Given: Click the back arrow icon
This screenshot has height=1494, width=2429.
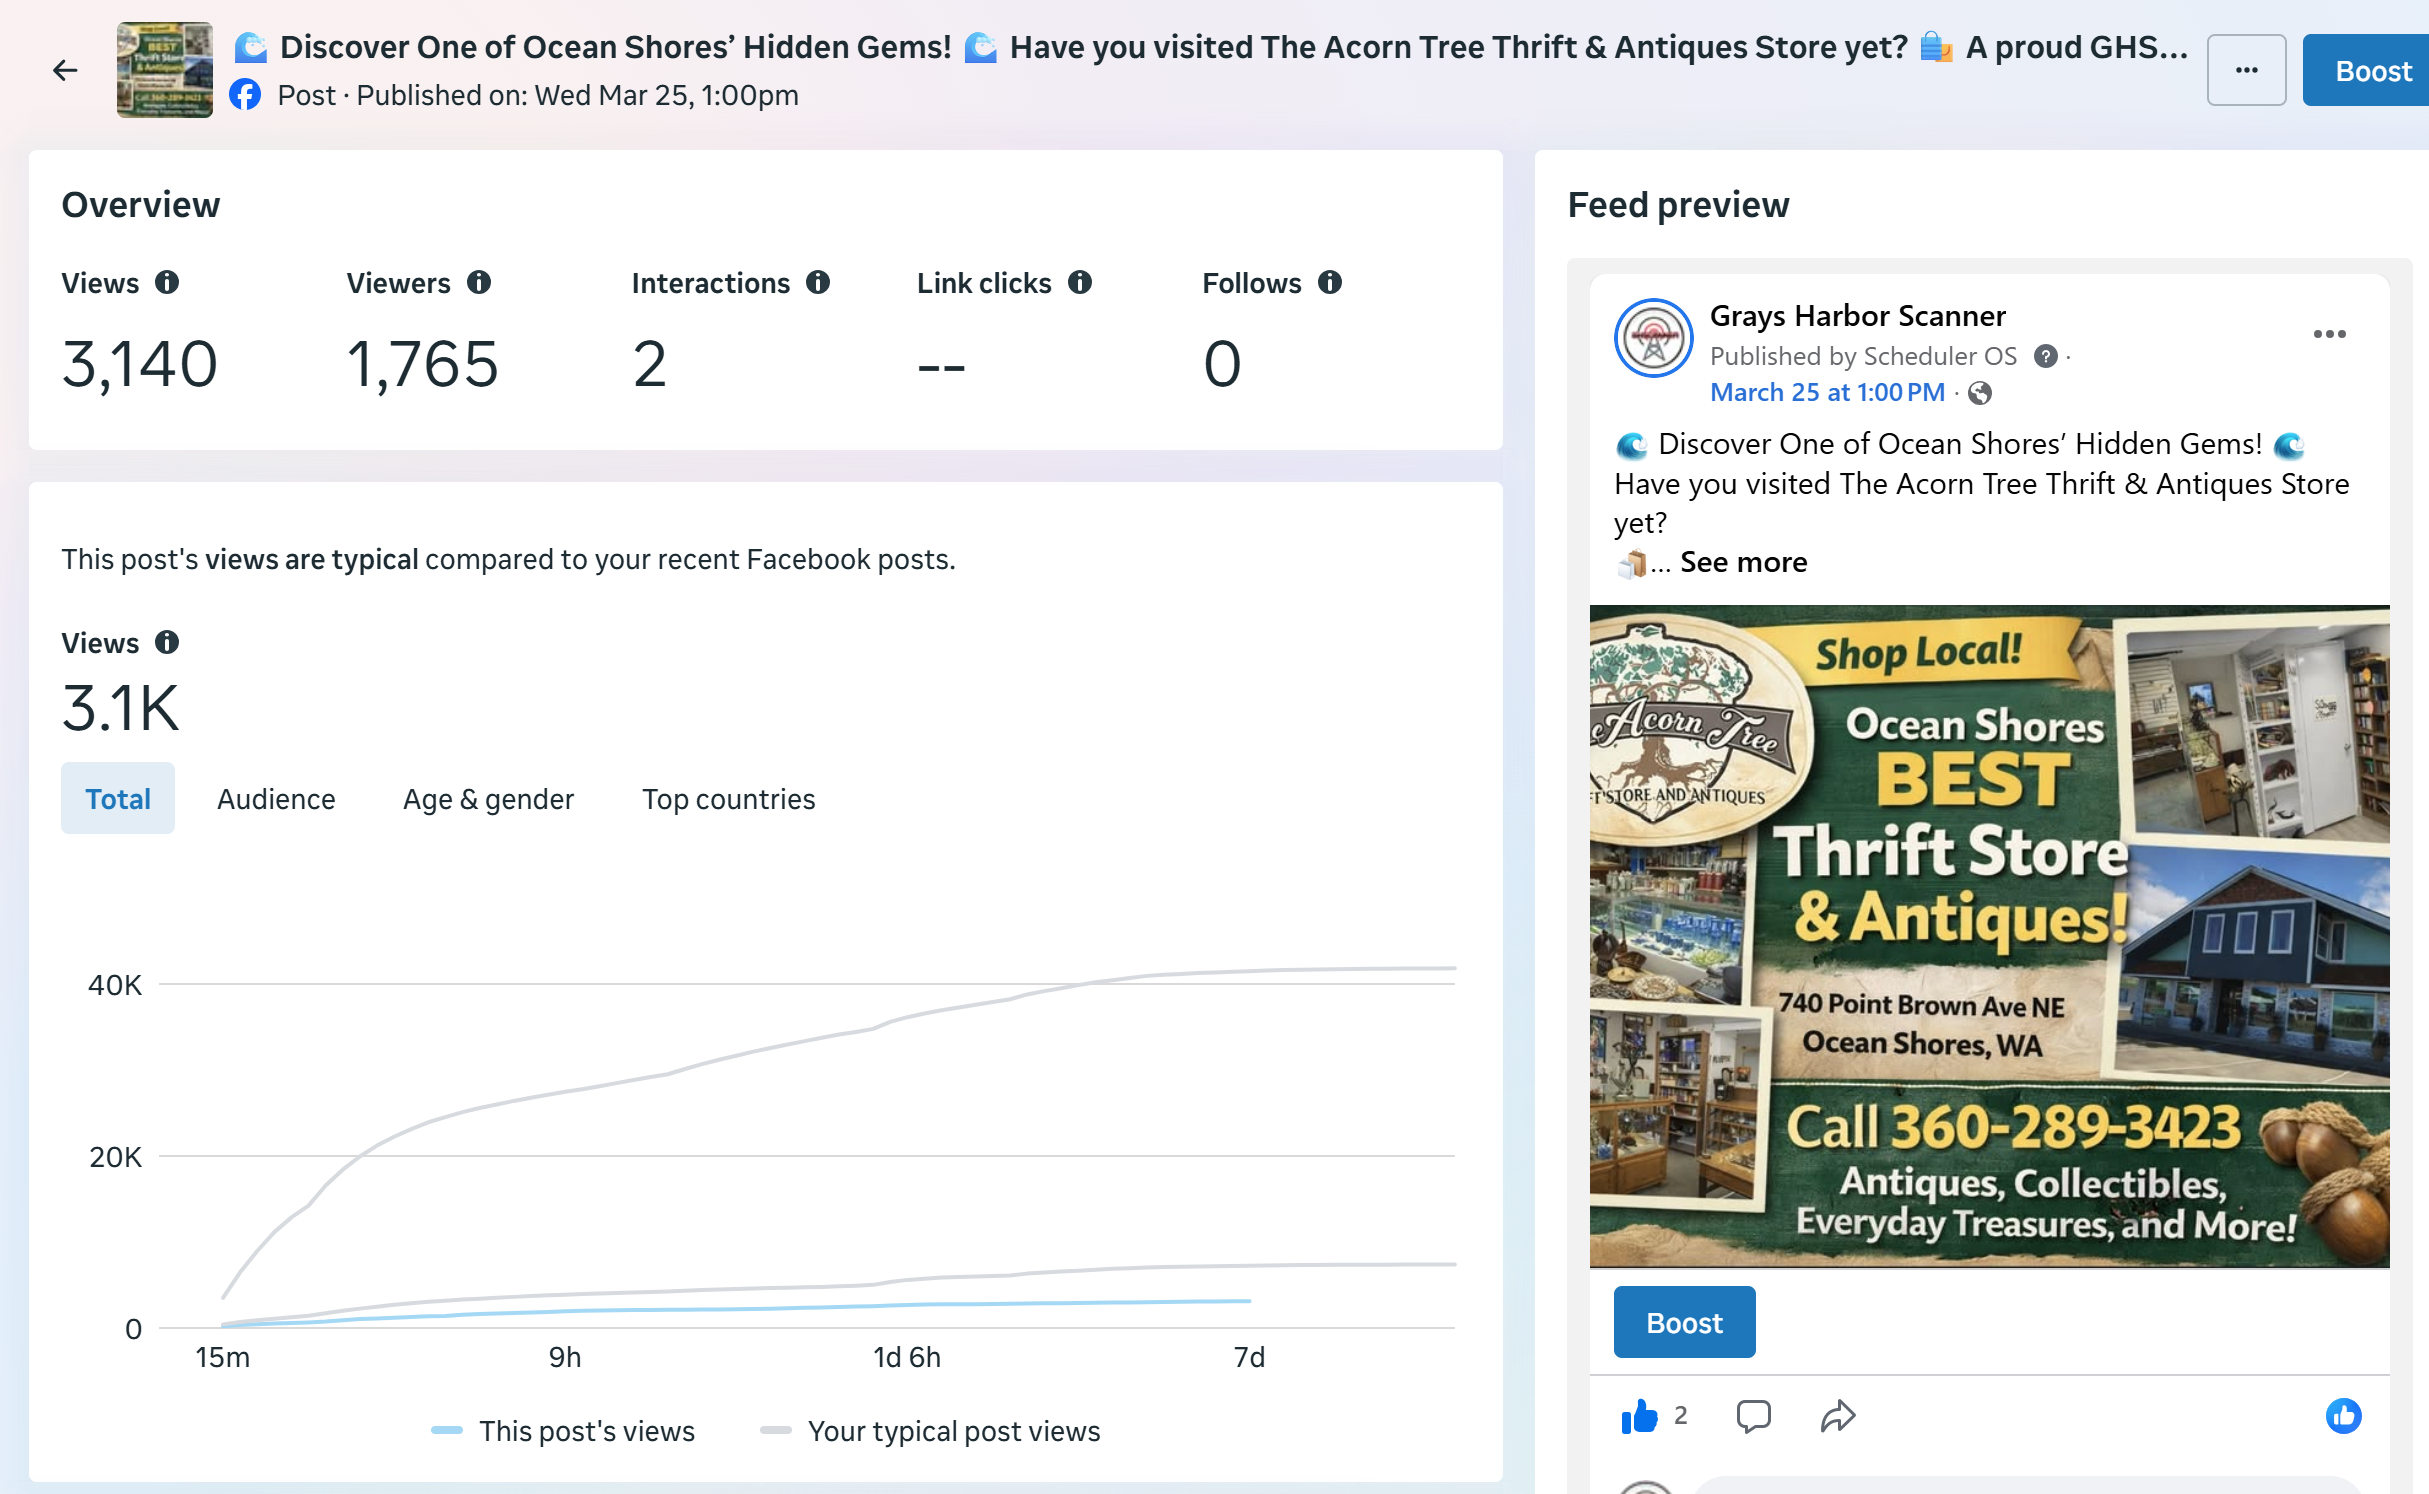Looking at the screenshot, I should coord(65,70).
